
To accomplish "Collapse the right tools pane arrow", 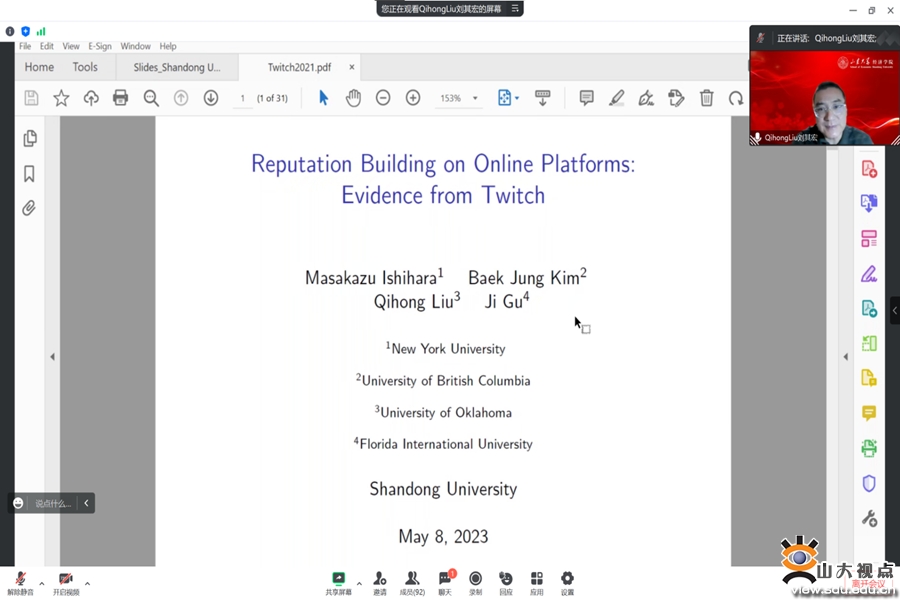I will point(845,357).
